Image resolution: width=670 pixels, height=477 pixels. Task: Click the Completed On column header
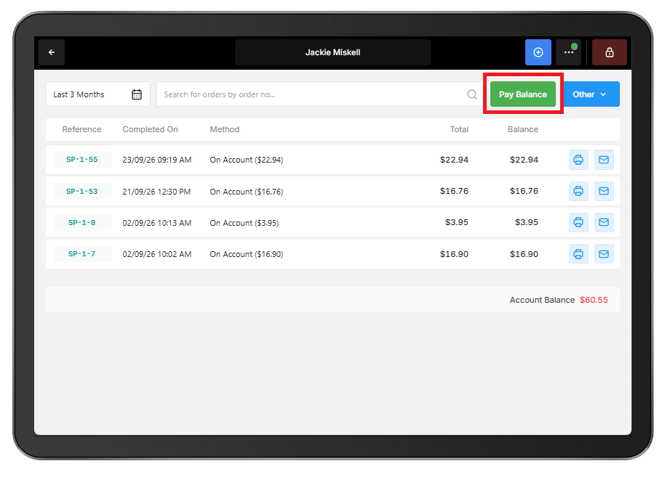[150, 129]
